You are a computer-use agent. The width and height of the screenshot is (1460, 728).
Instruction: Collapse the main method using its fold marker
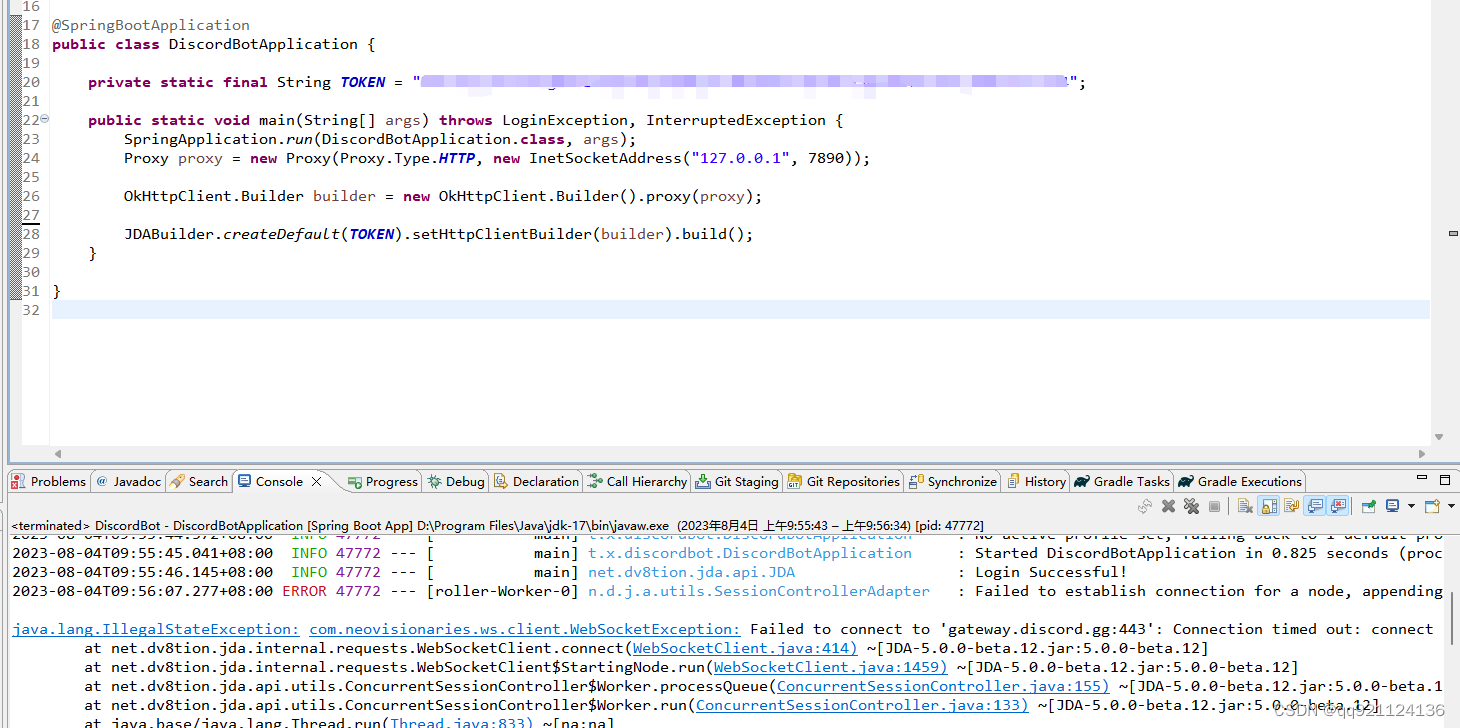(43, 119)
